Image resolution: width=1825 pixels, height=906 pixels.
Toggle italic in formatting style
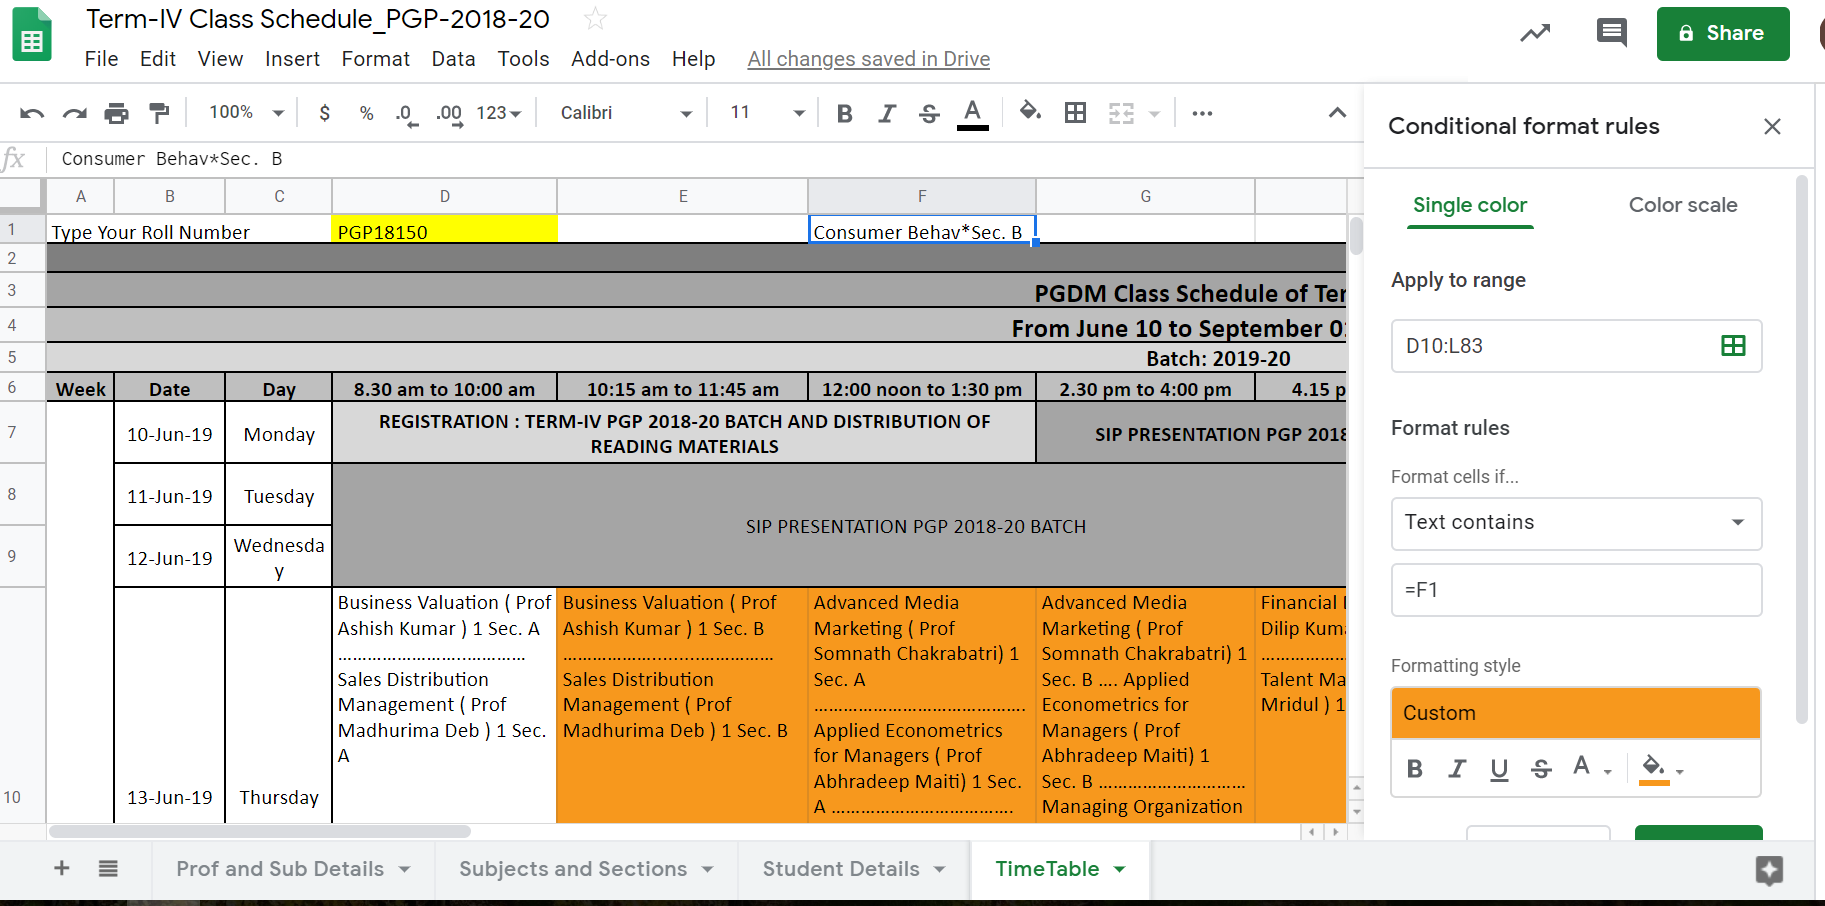coord(1456,769)
